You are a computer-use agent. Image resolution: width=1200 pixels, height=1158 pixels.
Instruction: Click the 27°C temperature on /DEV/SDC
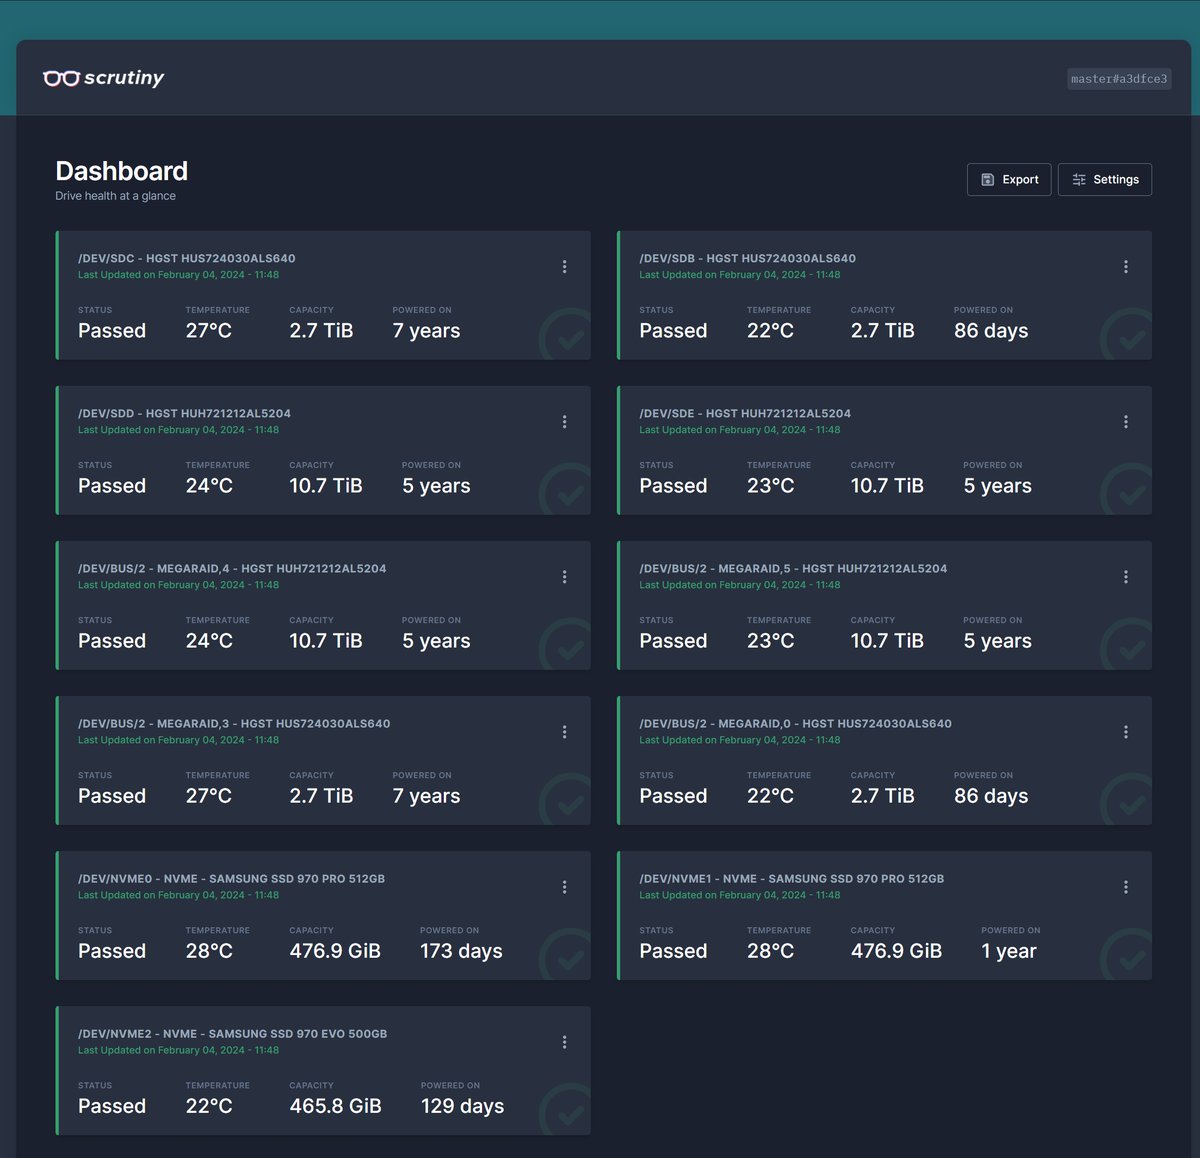(208, 331)
